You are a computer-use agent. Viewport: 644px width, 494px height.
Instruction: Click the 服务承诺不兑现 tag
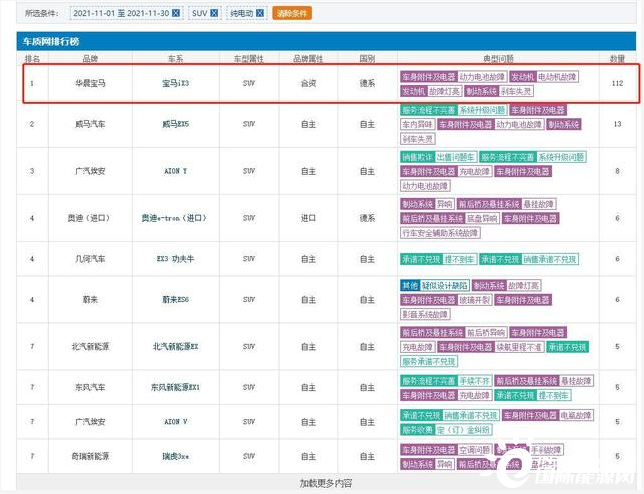point(429,362)
